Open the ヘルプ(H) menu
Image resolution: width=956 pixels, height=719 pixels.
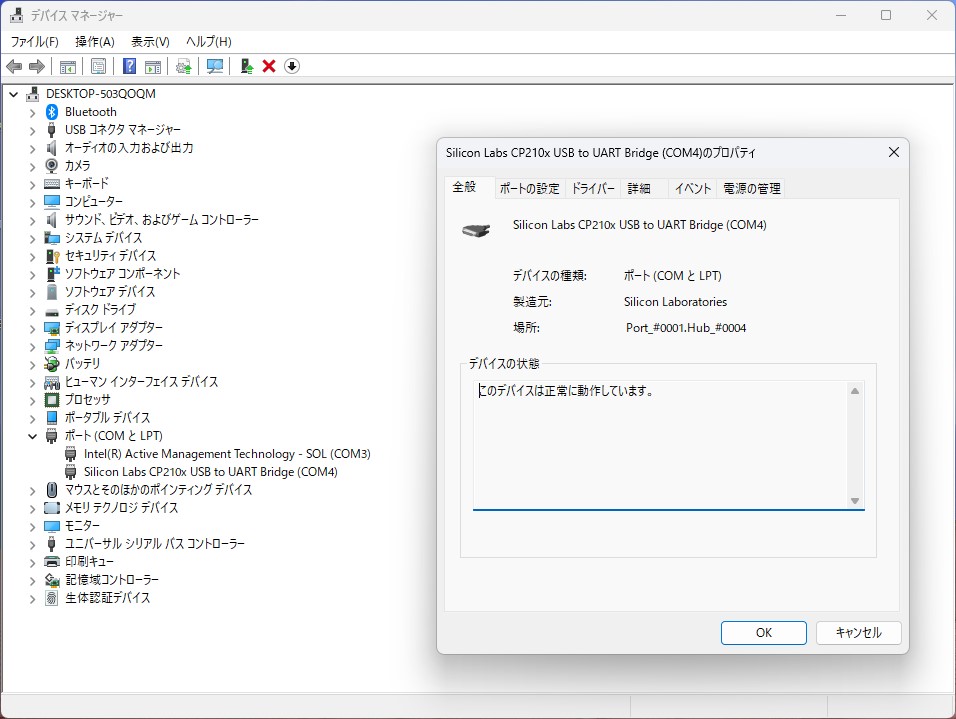[209, 41]
